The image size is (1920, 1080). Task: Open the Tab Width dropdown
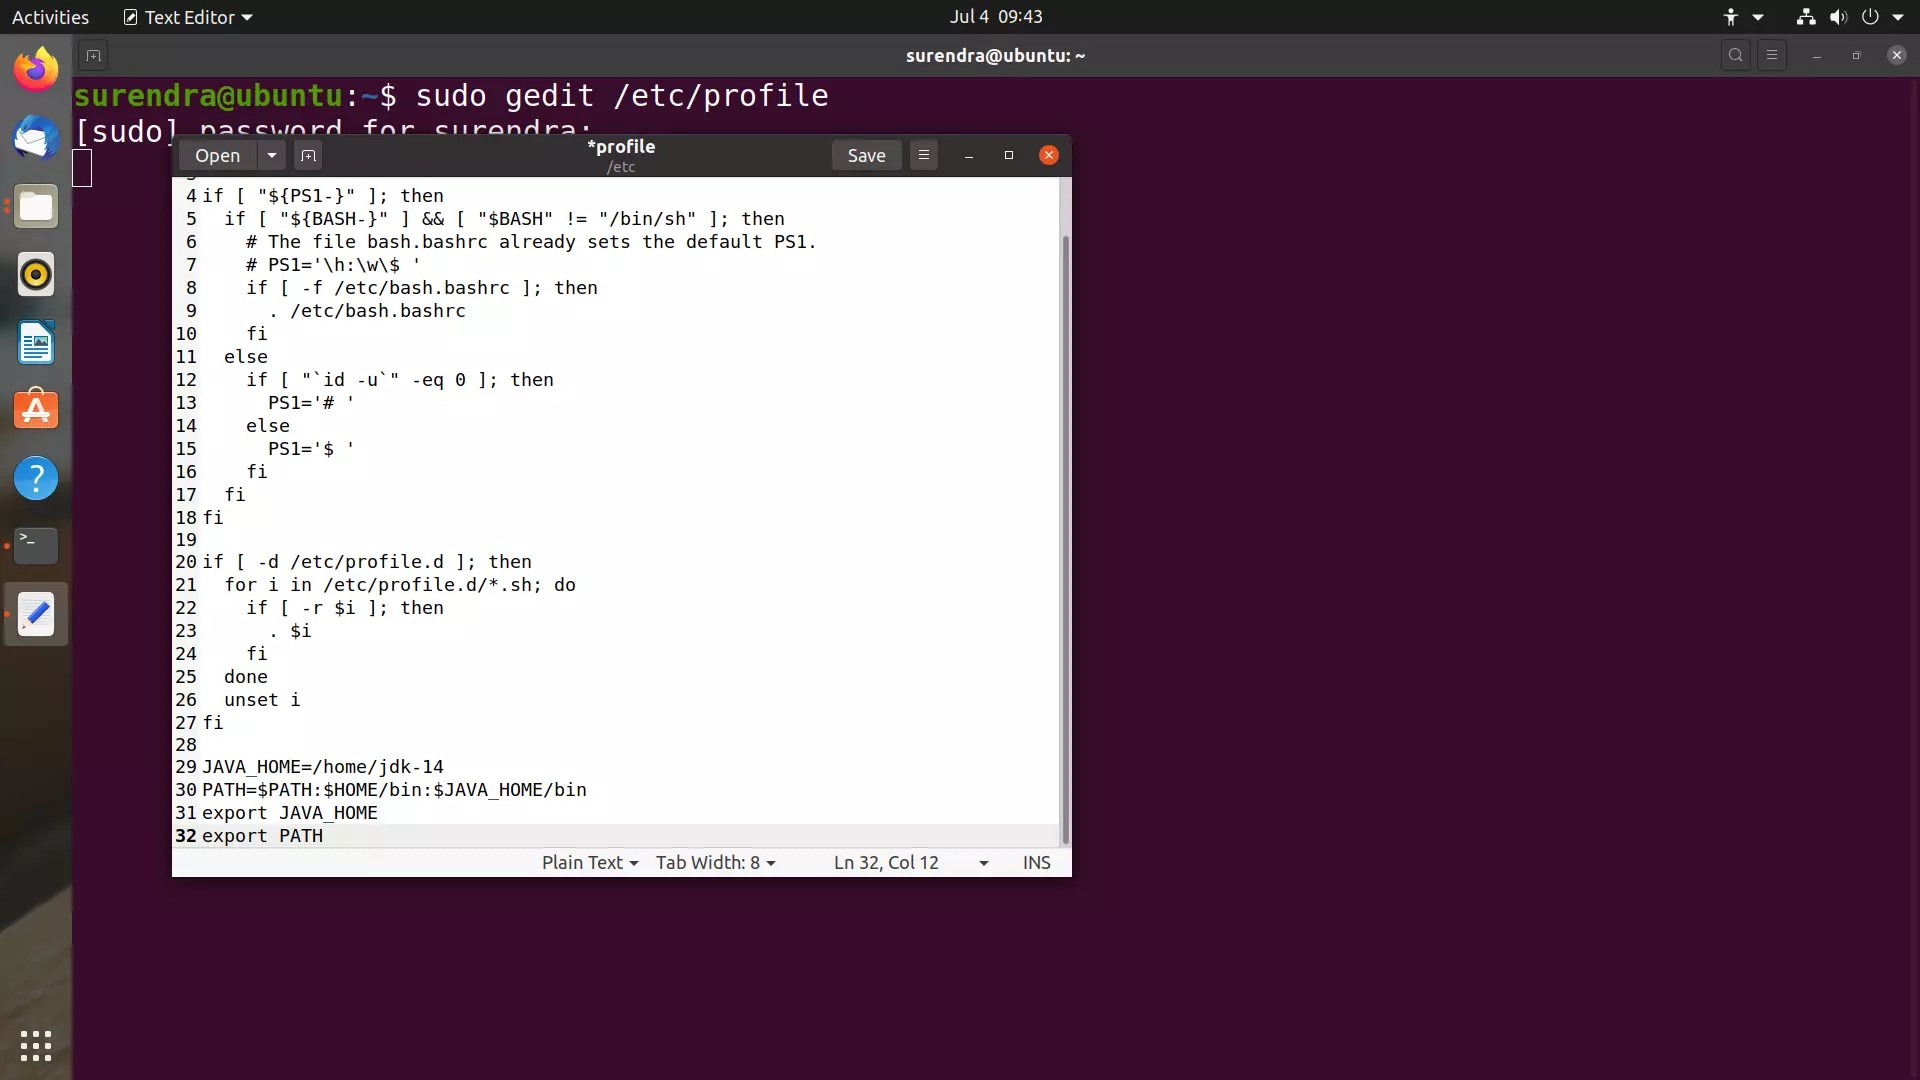click(x=715, y=862)
